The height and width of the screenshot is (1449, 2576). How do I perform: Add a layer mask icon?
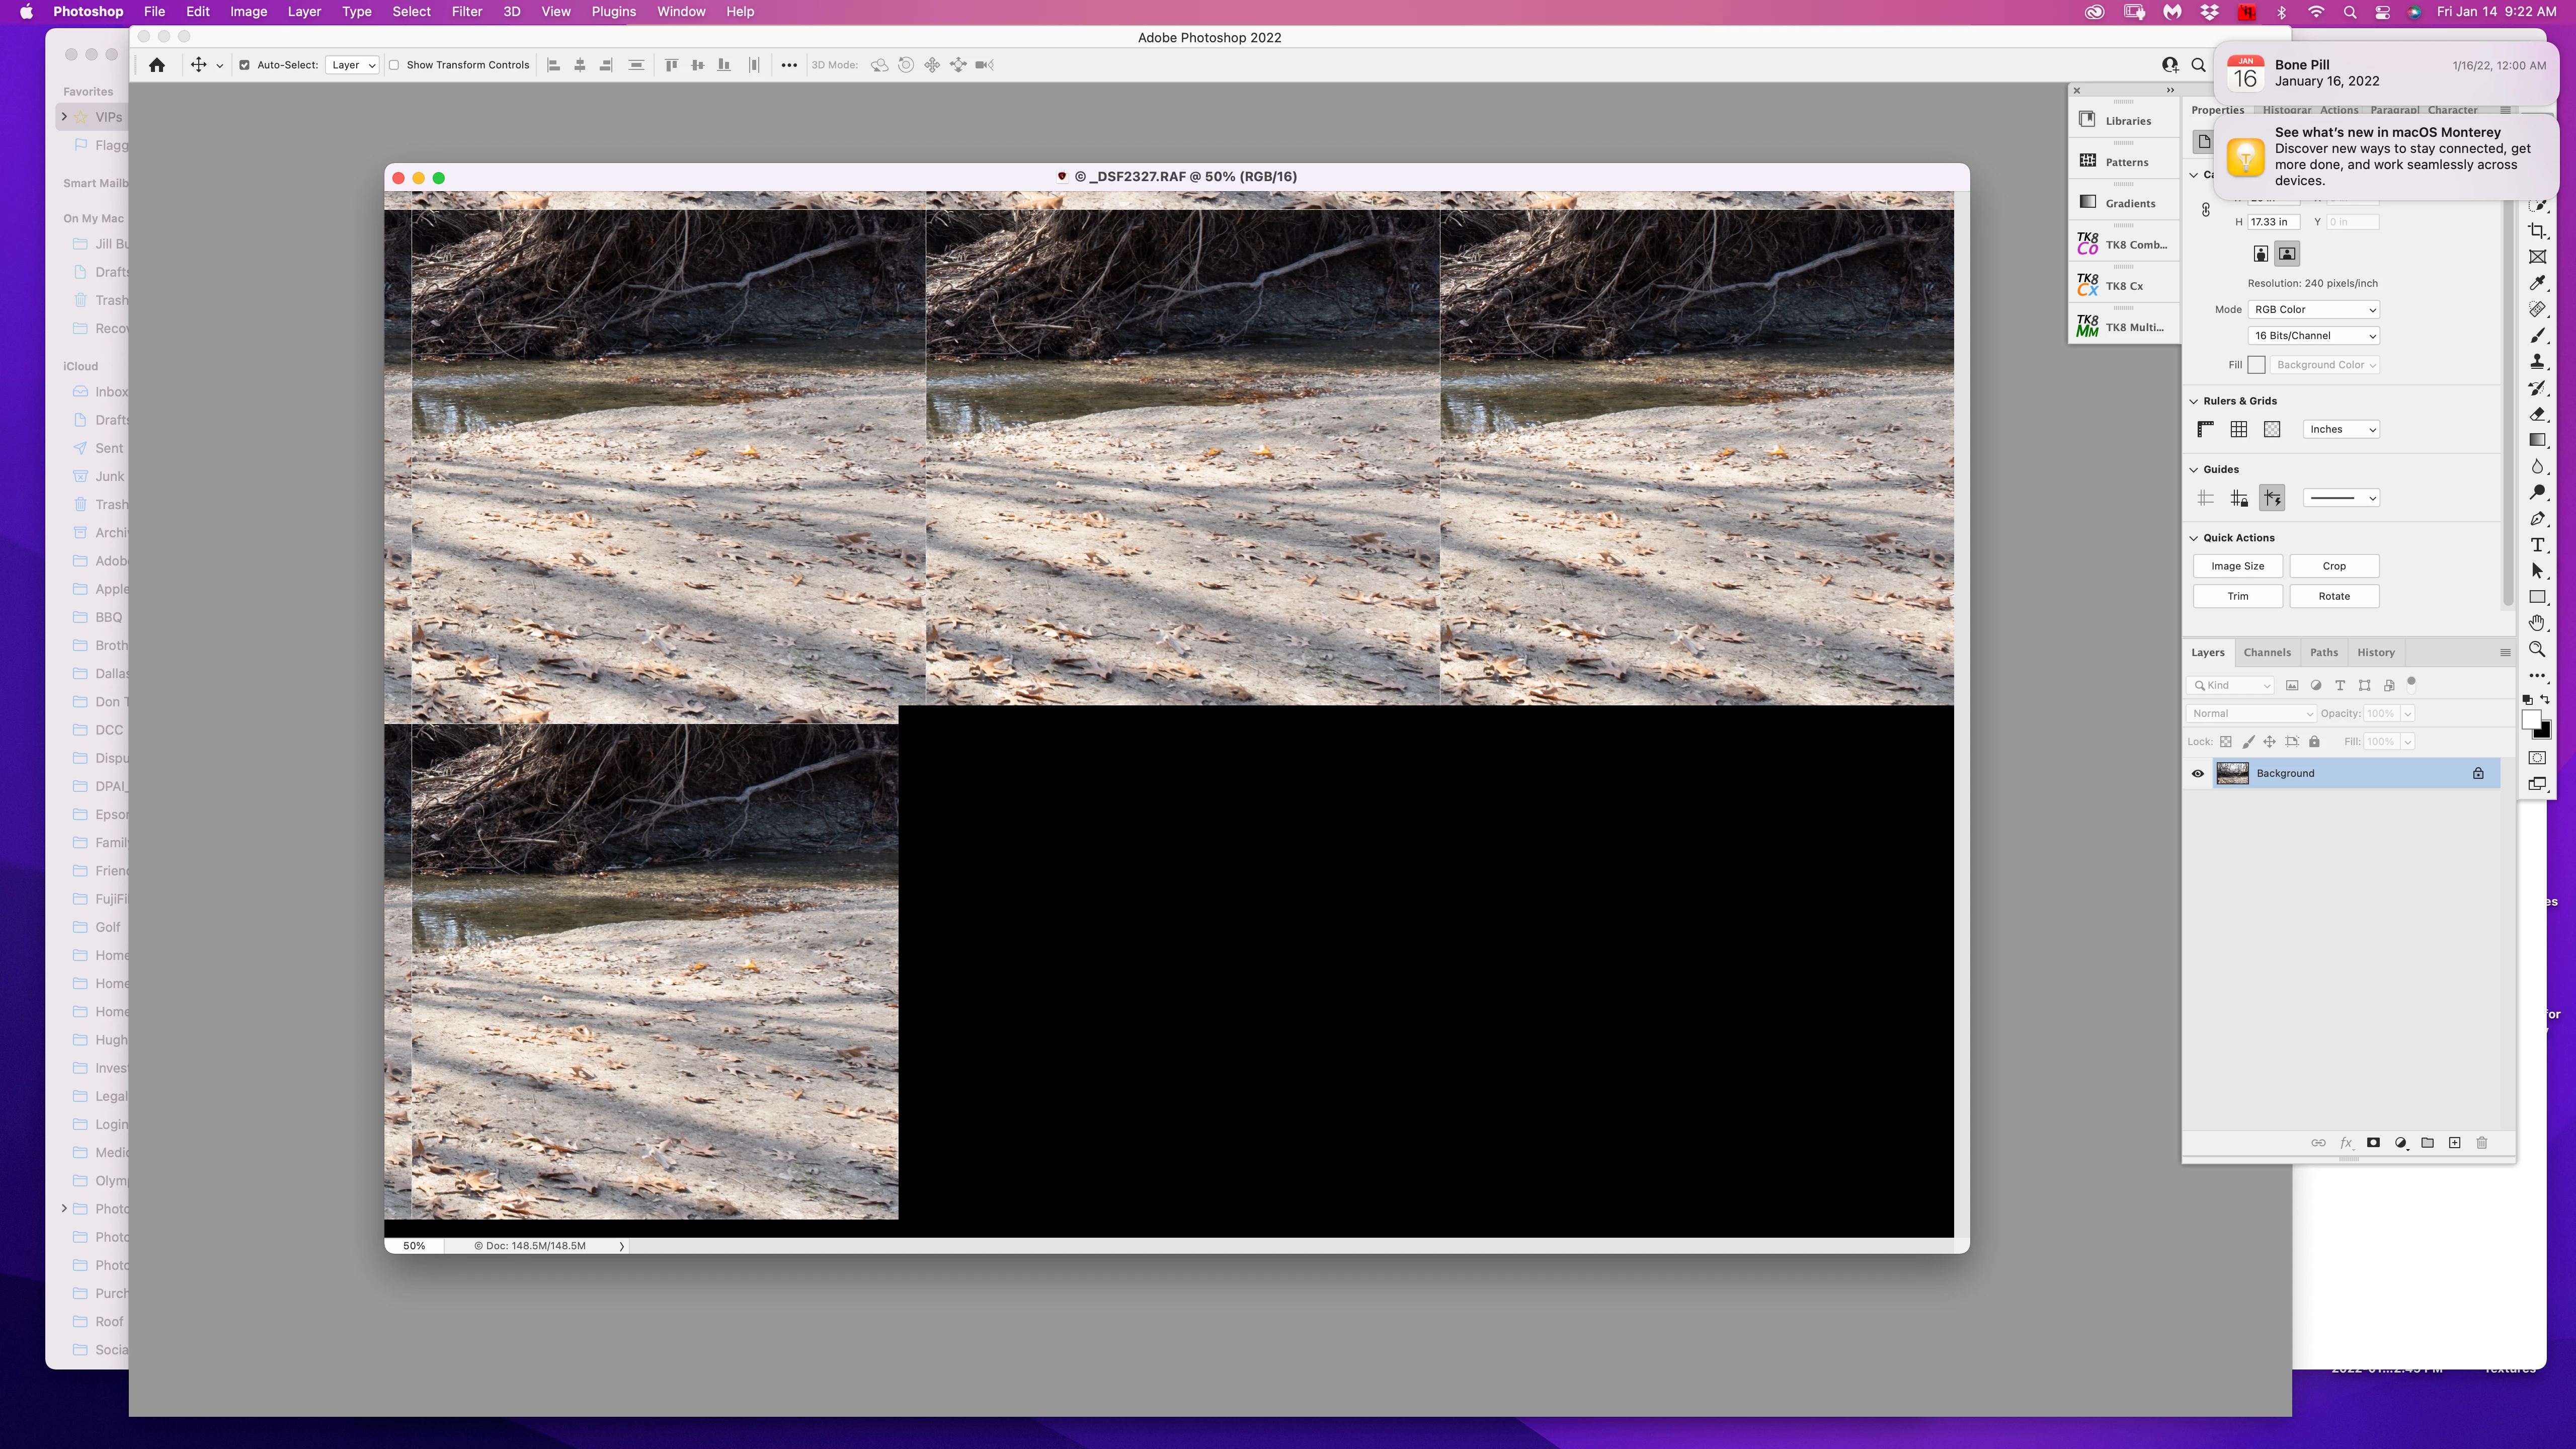click(x=2373, y=1143)
